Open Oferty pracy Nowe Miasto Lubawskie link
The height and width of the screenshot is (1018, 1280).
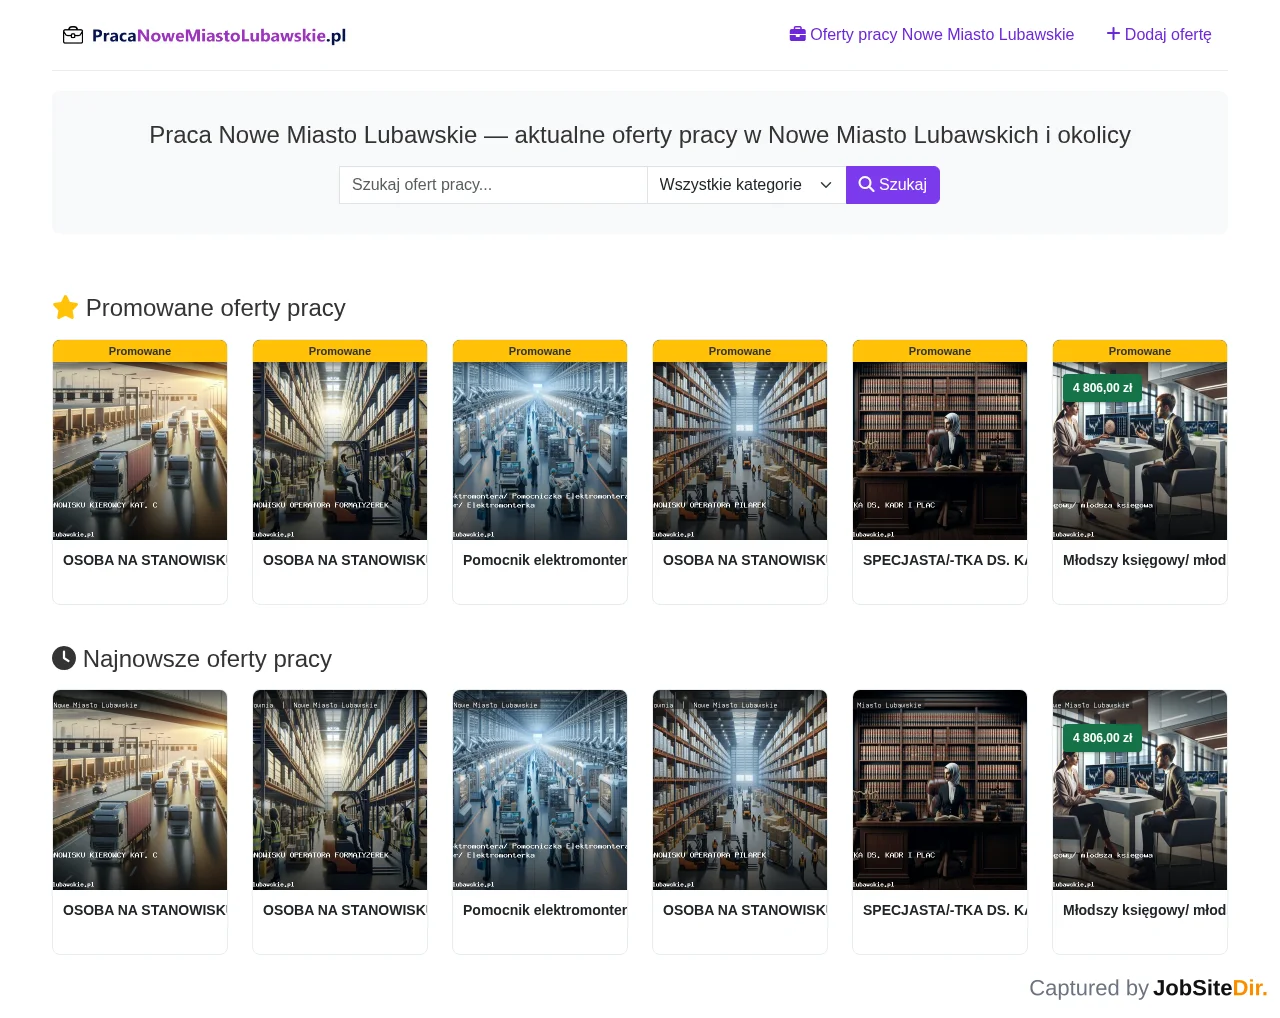pos(932,35)
